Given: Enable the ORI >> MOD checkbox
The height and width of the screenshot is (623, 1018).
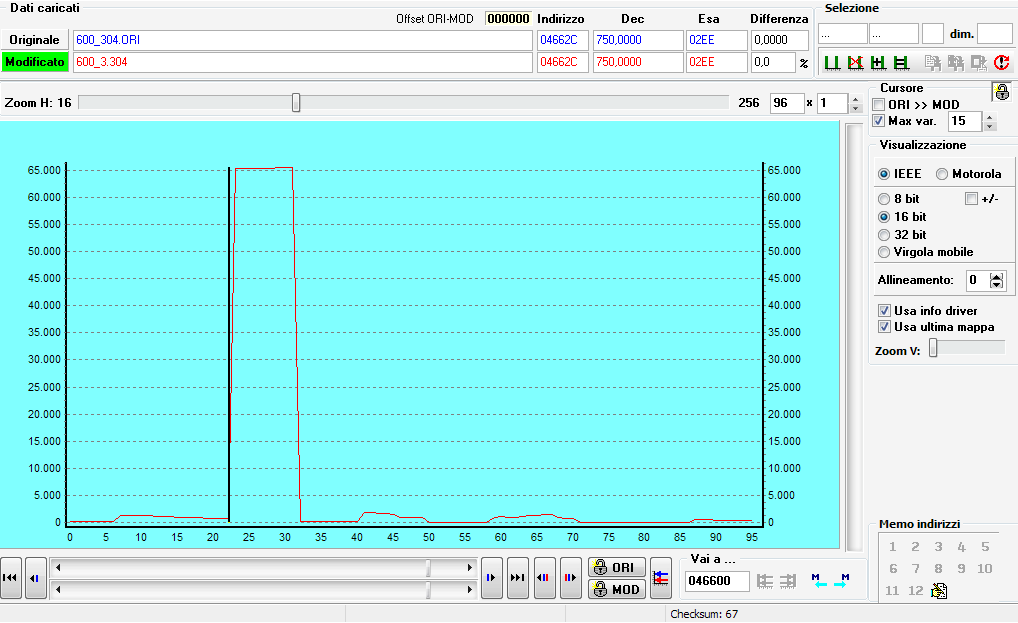Looking at the screenshot, I should point(878,104).
